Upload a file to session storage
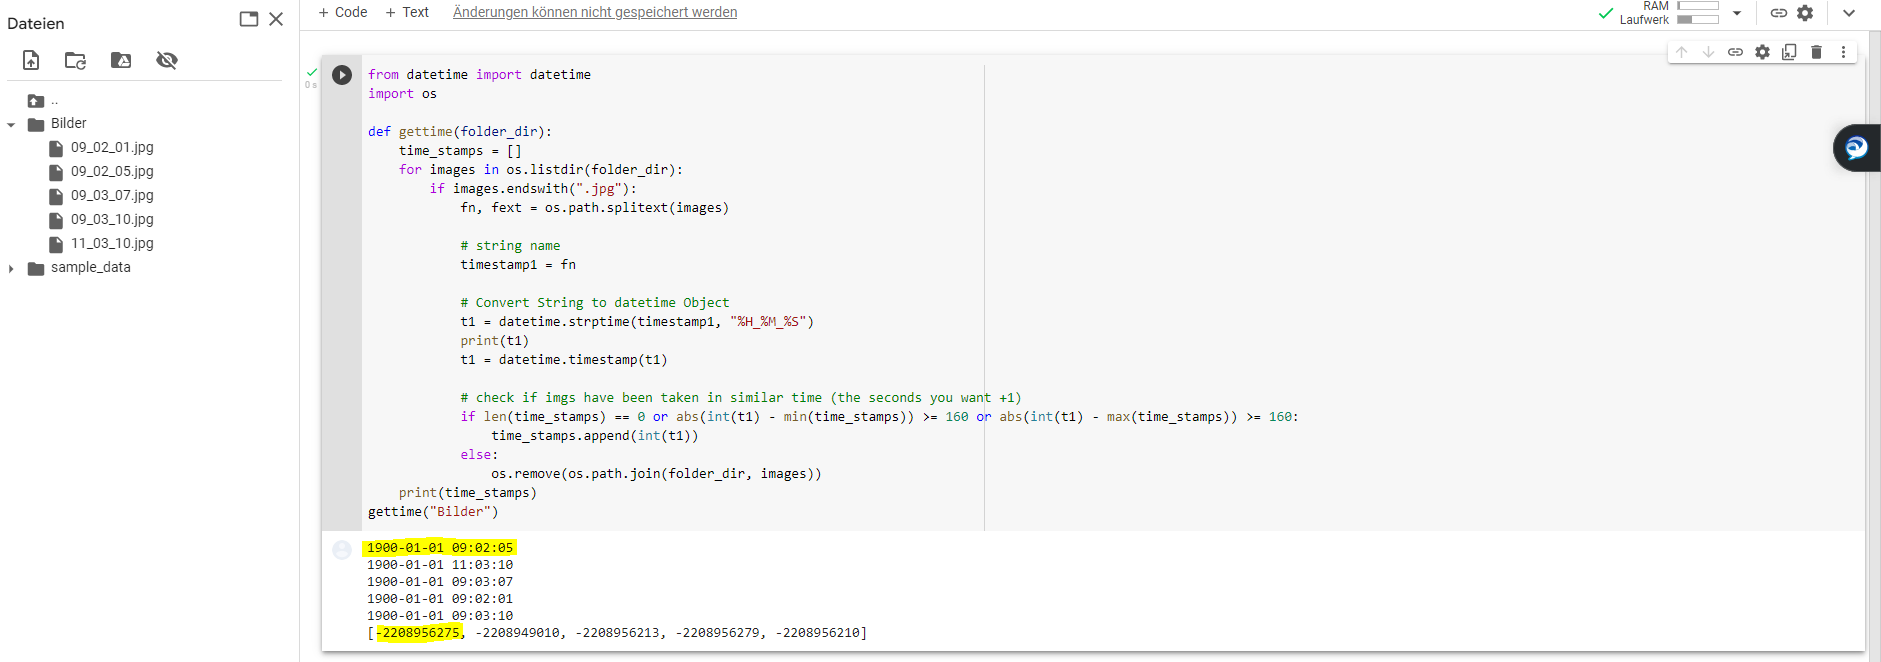The width and height of the screenshot is (1881, 662). pos(31,61)
